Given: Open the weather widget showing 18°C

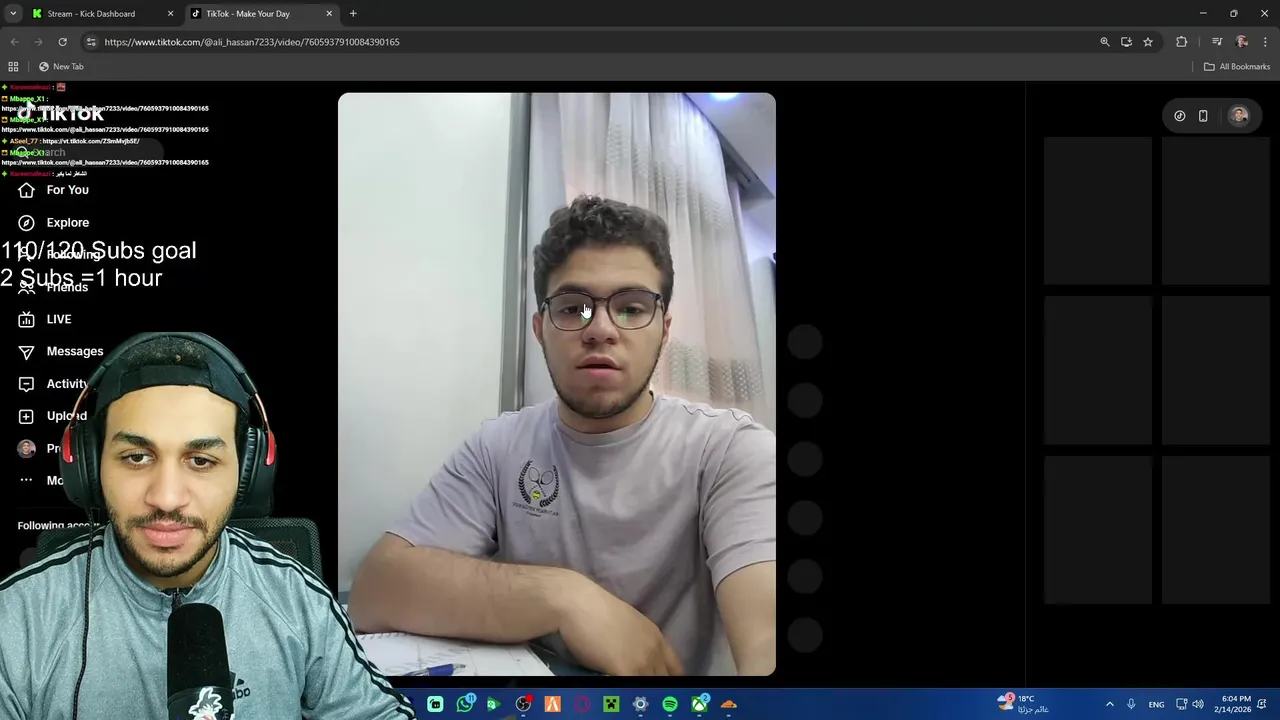Looking at the screenshot, I should coord(1023,704).
